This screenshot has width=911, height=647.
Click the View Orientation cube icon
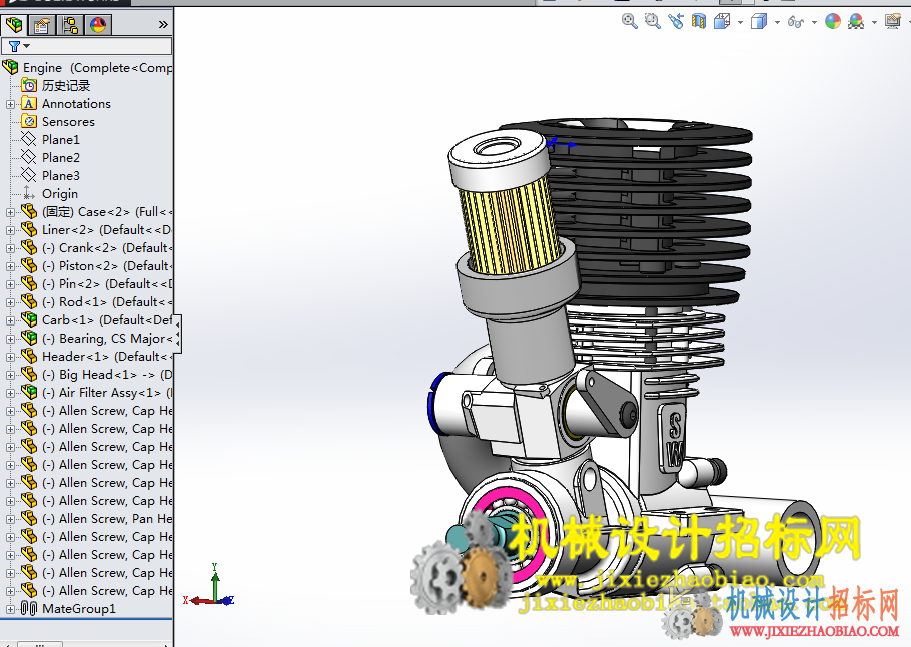[722, 21]
